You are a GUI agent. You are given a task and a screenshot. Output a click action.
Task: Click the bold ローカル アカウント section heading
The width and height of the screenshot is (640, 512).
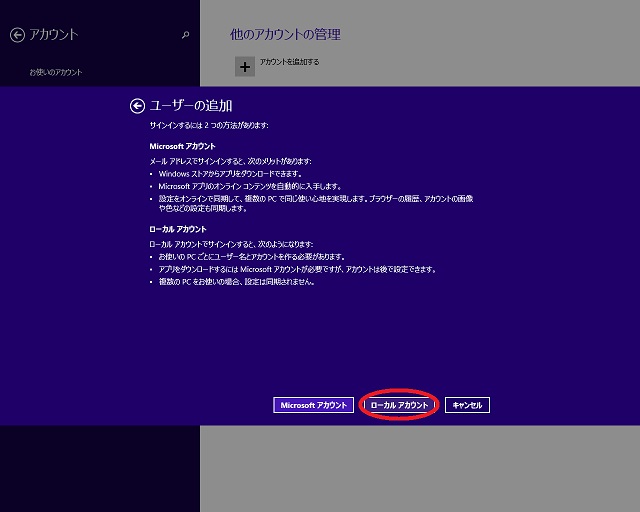point(176,230)
